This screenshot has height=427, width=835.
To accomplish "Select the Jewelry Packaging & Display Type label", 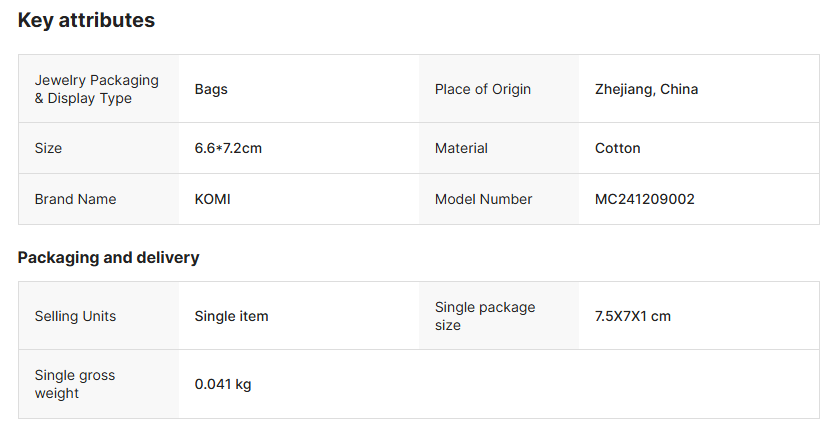I will point(83,89).
